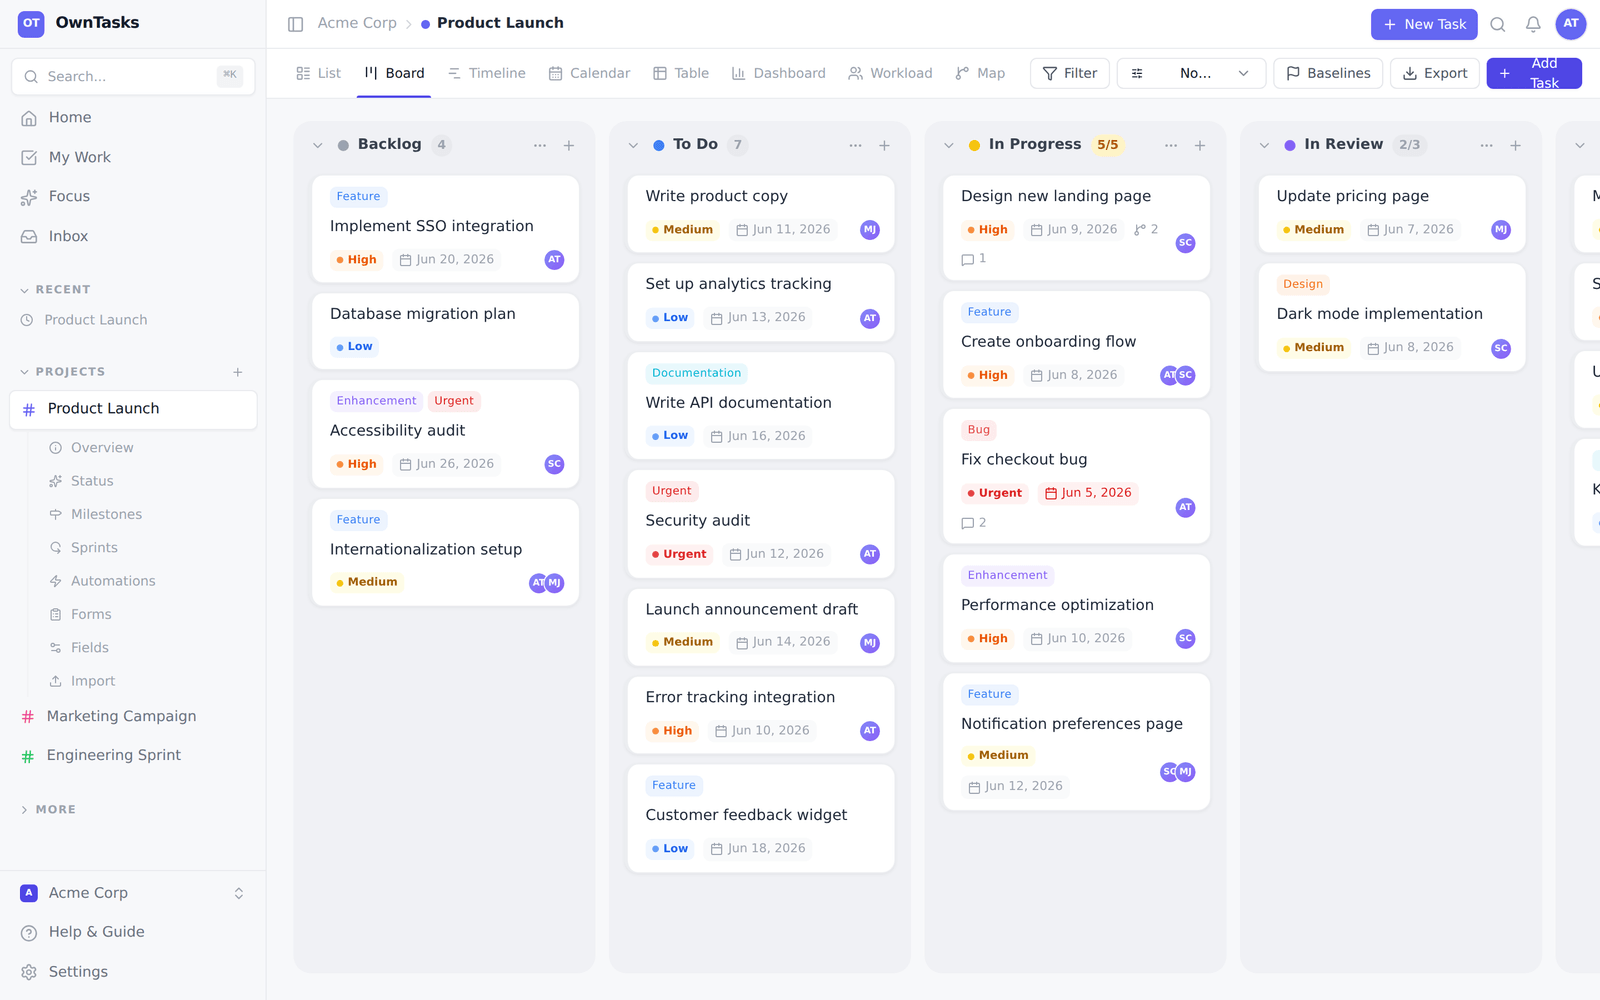Switch to the Table view tab
This screenshot has width=1600, height=1000.
(x=681, y=73)
